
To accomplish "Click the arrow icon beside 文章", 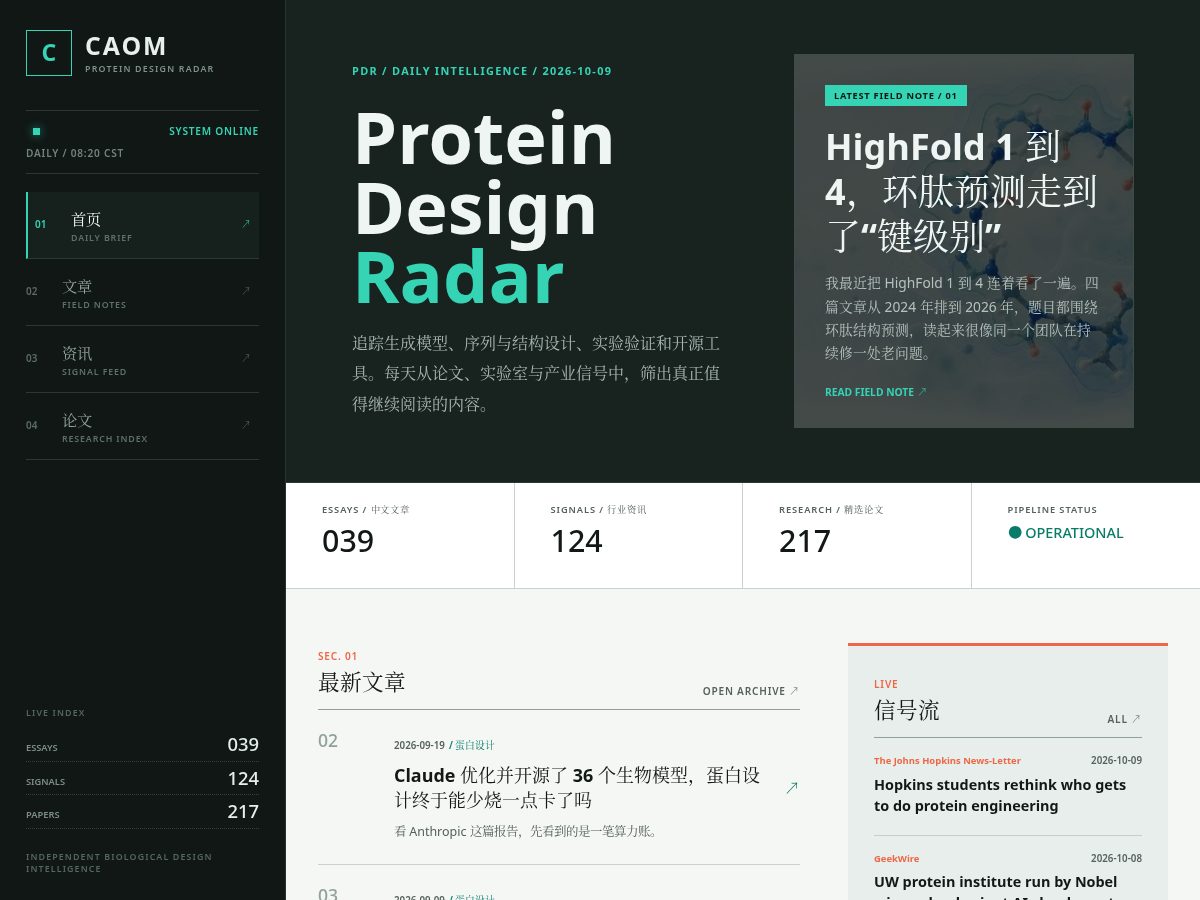I will (246, 291).
